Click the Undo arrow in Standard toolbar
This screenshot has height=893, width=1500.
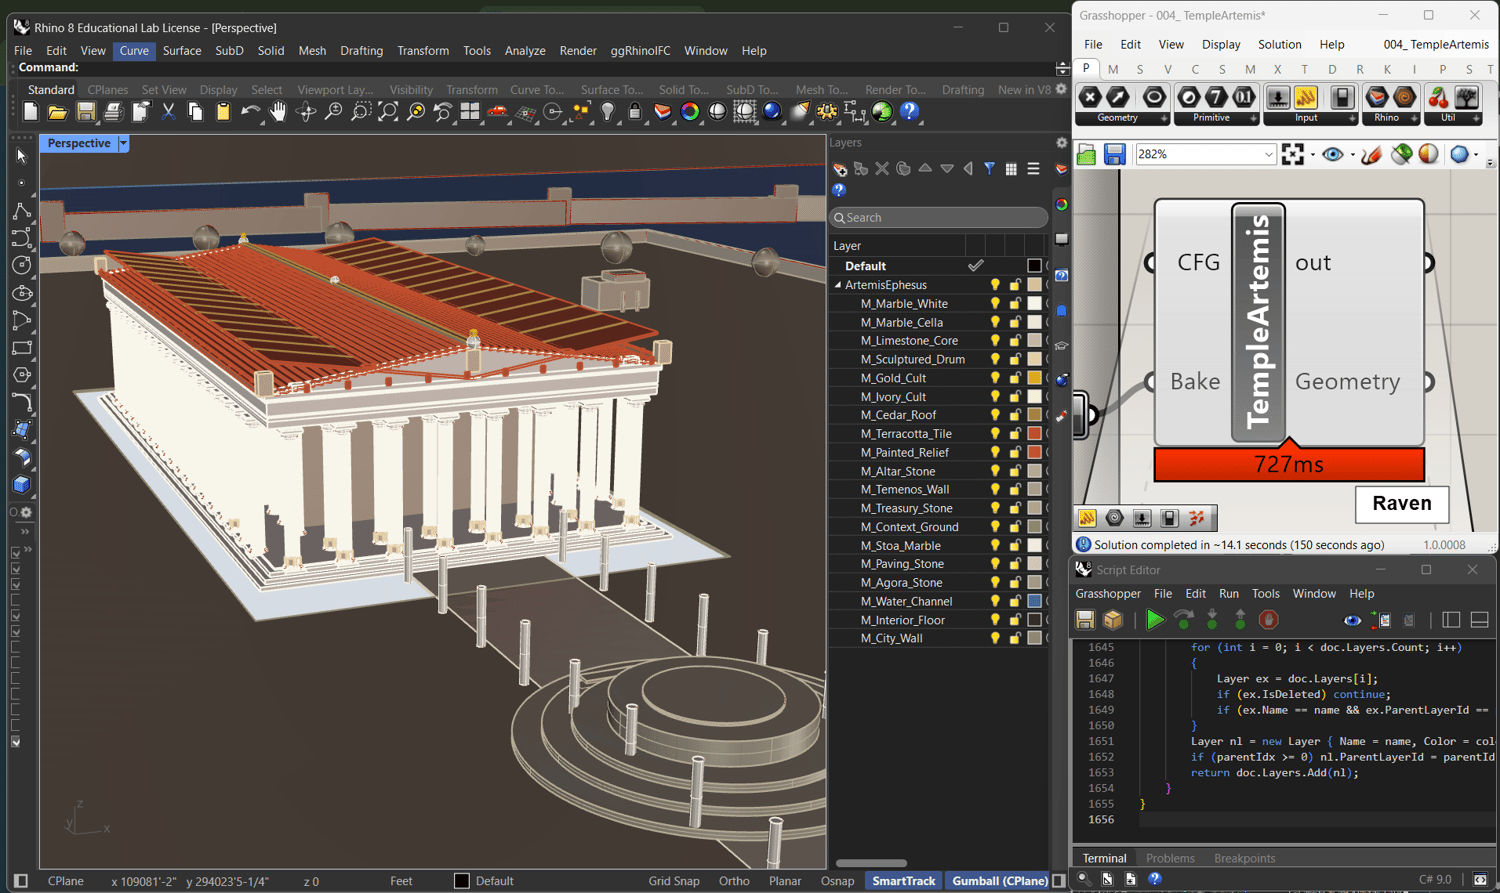249,112
